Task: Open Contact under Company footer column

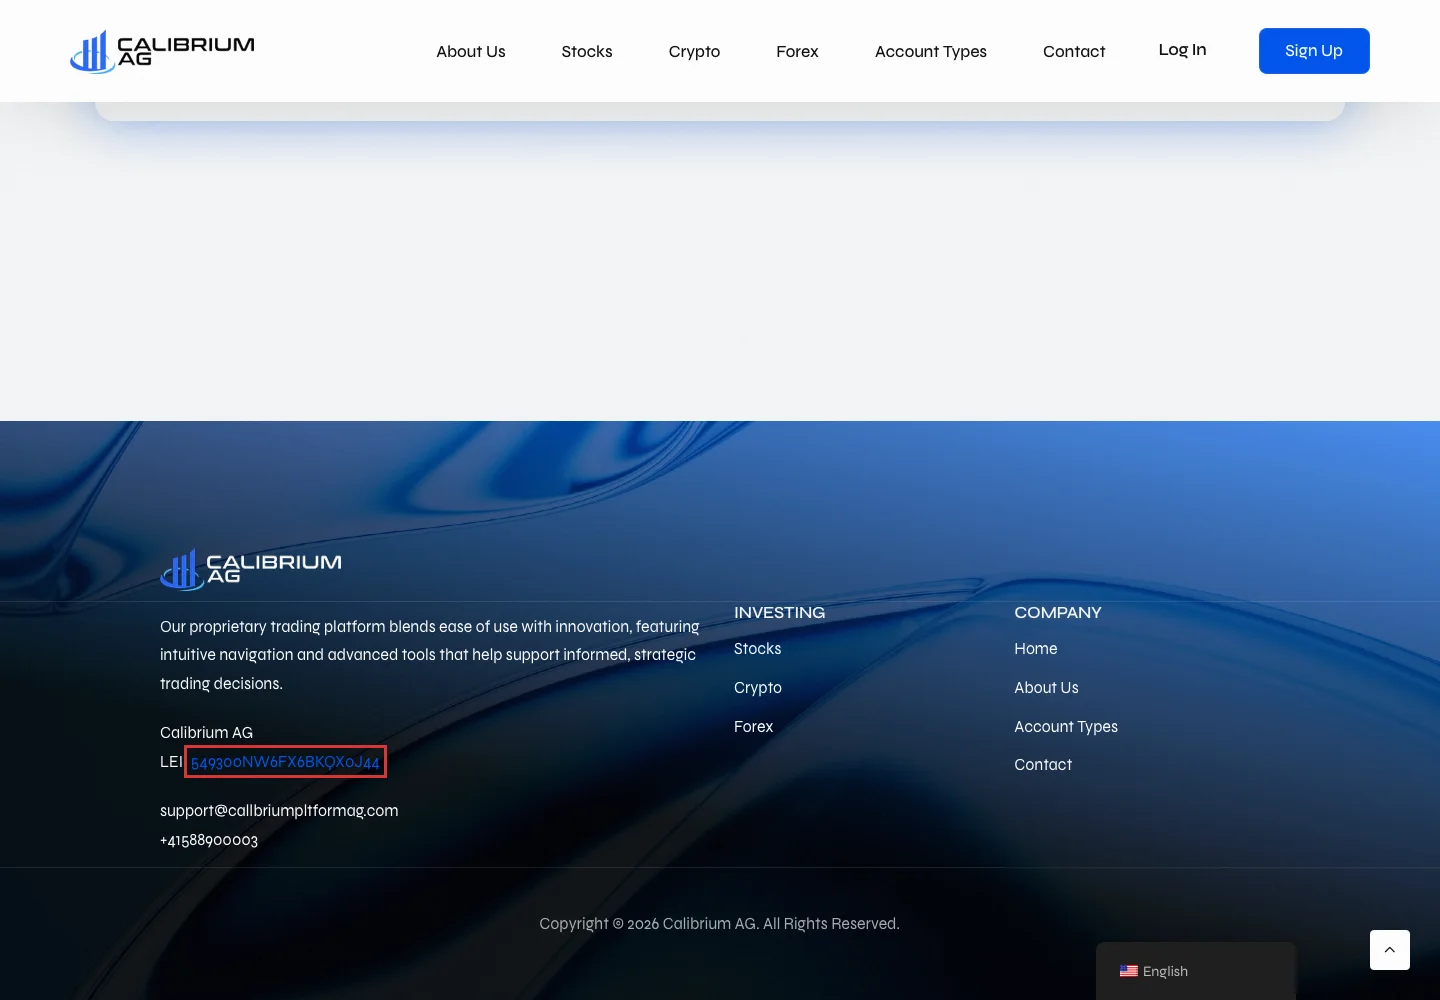Action: pyautogui.click(x=1043, y=765)
